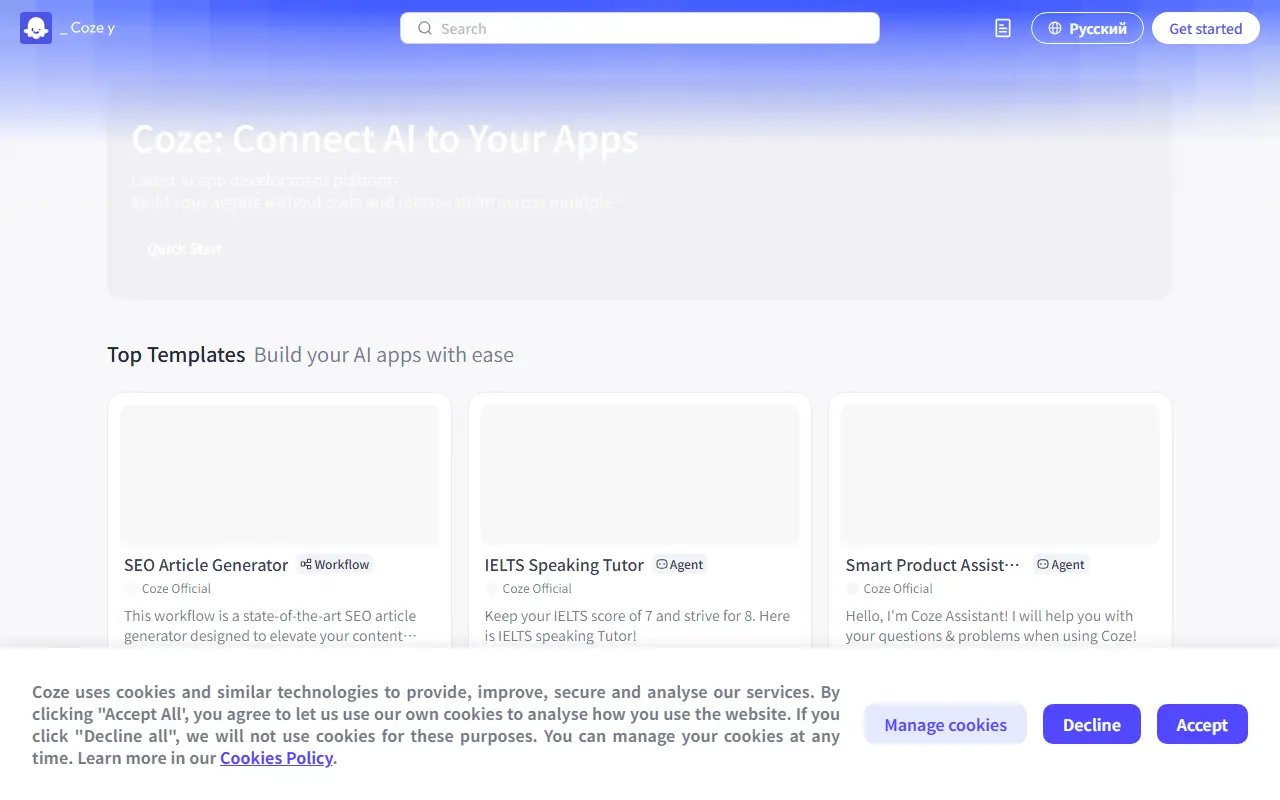
Task: Open the Русский language selector
Action: point(1087,28)
